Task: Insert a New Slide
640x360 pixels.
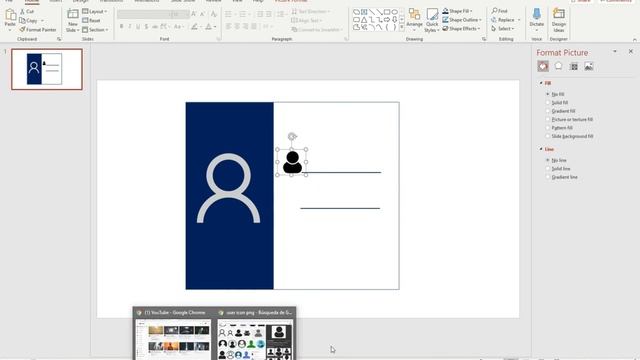Action: pyautogui.click(x=72, y=20)
